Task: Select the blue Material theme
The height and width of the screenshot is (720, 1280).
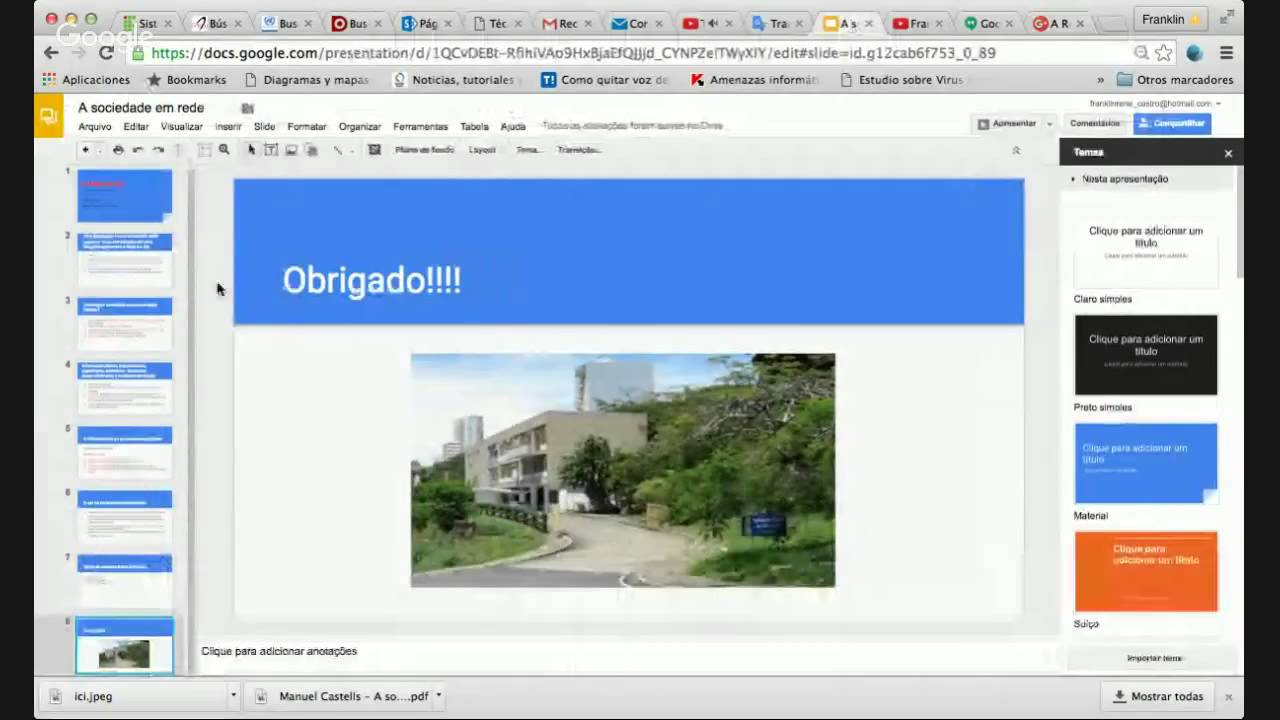Action: (1146, 463)
